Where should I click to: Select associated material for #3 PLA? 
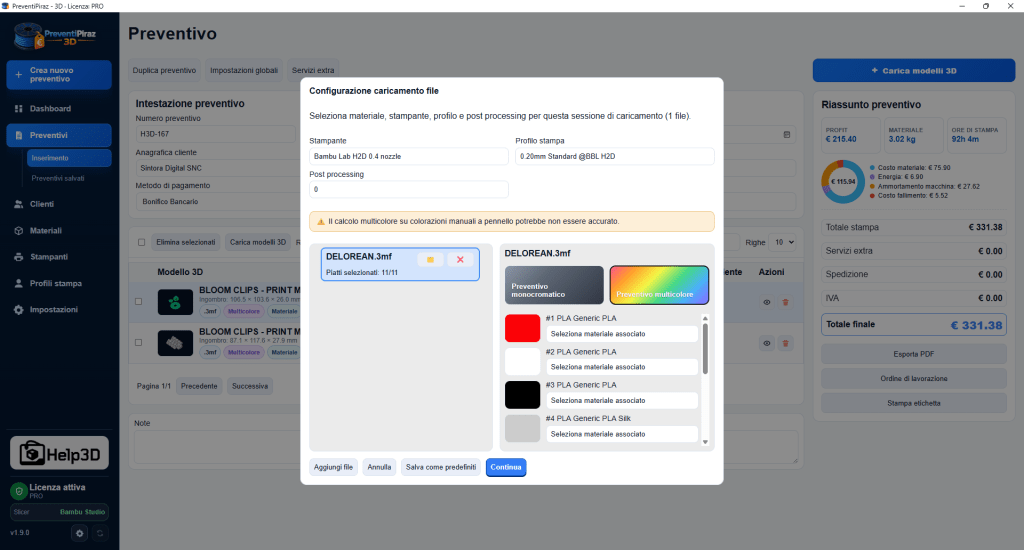coord(622,400)
